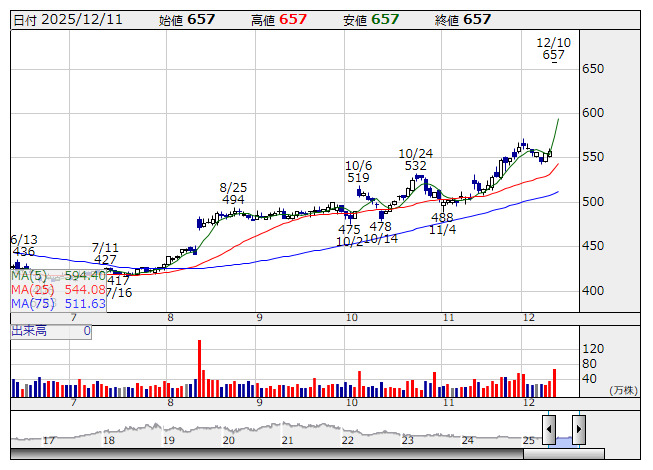The height and width of the screenshot is (470, 653).
Task: Click the left arrow range handle
Action: point(548,429)
